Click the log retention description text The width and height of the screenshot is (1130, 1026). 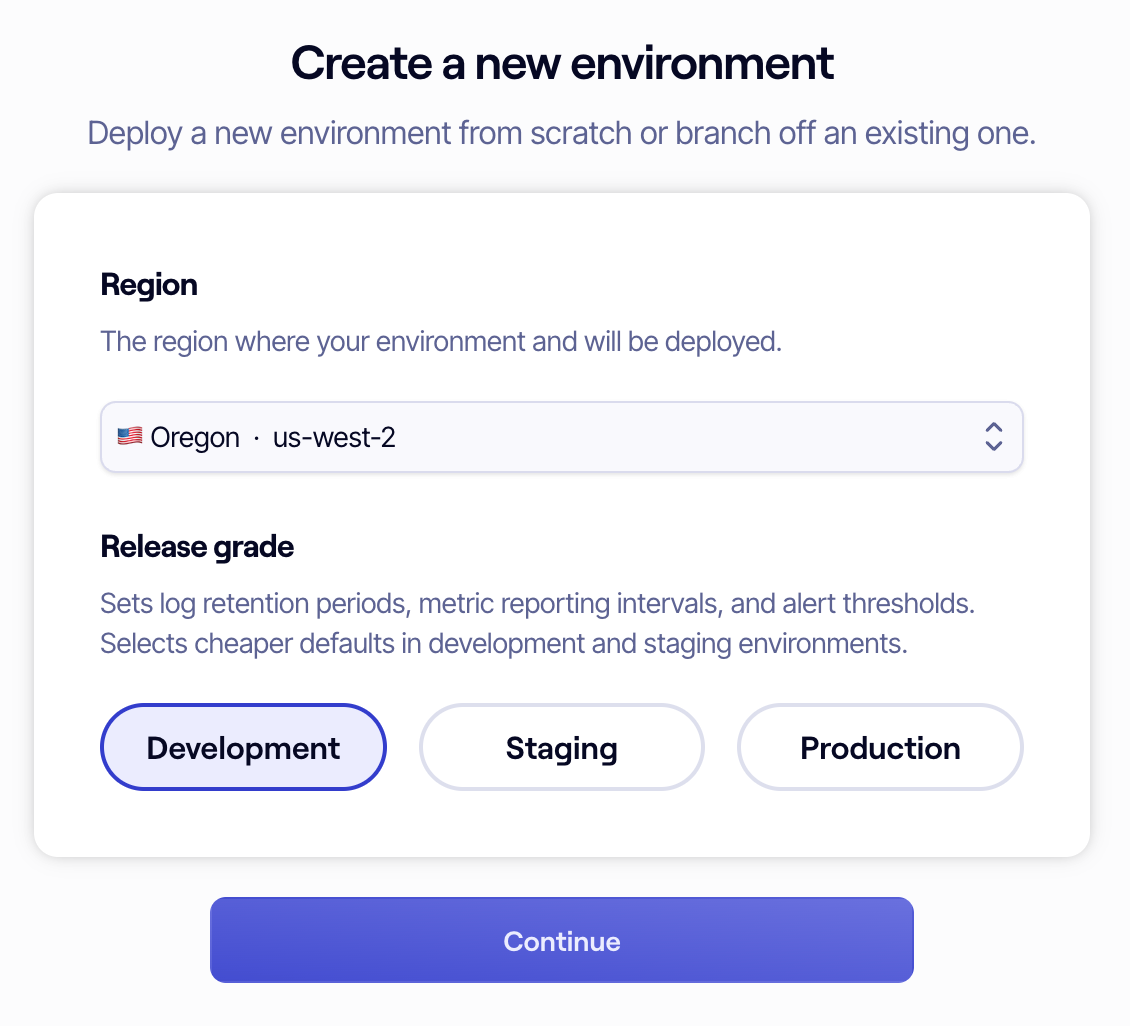pos(537,603)
